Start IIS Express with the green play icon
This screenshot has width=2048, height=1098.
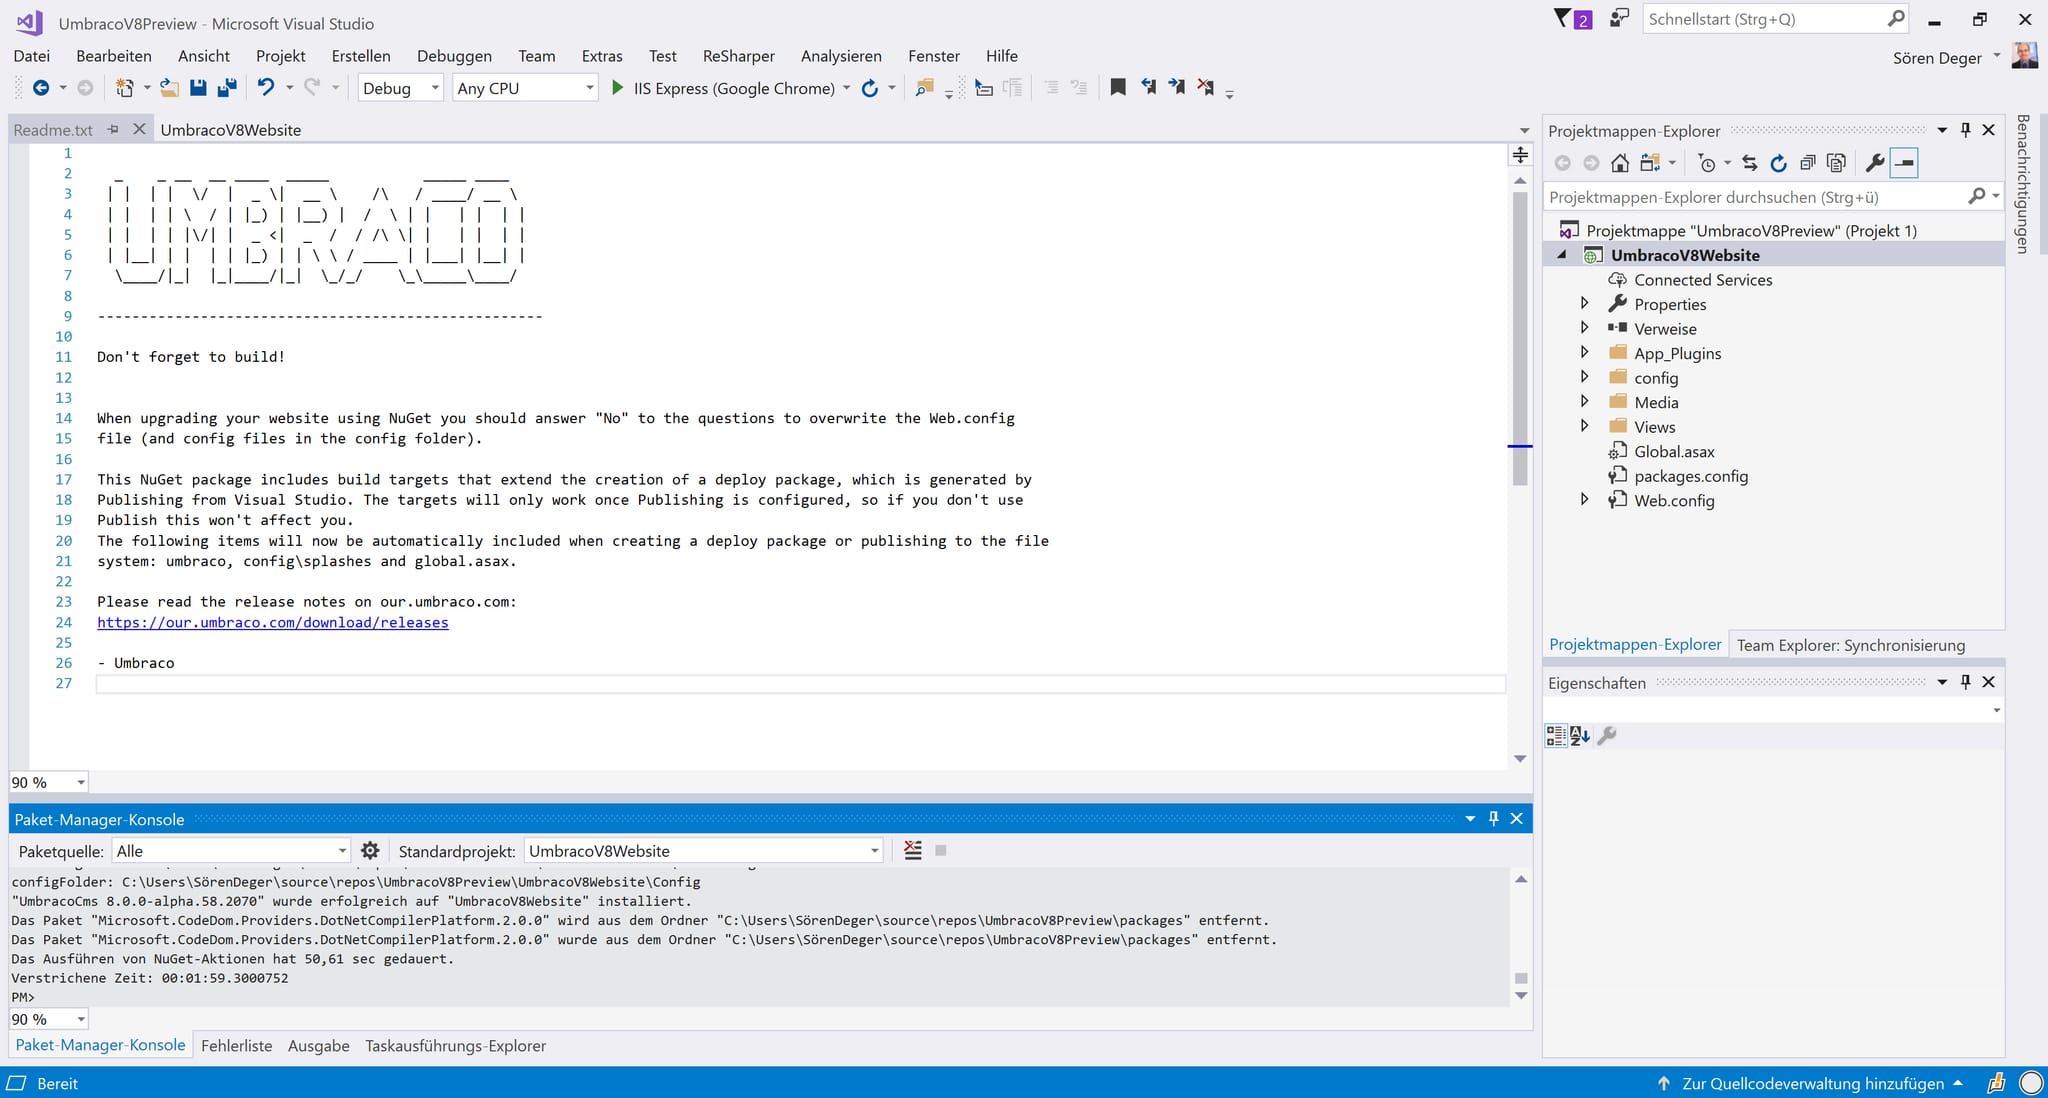pyautogui.click(x=617, y=88)
